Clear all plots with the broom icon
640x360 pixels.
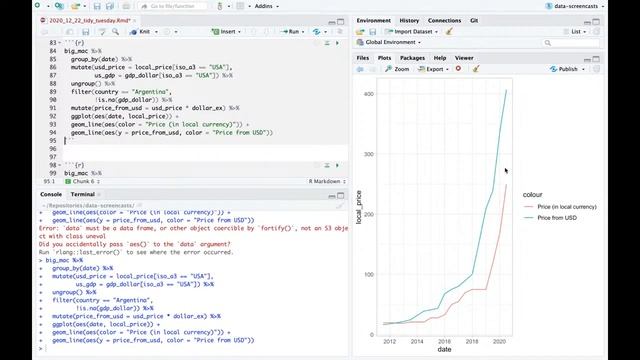click(476, 69)
